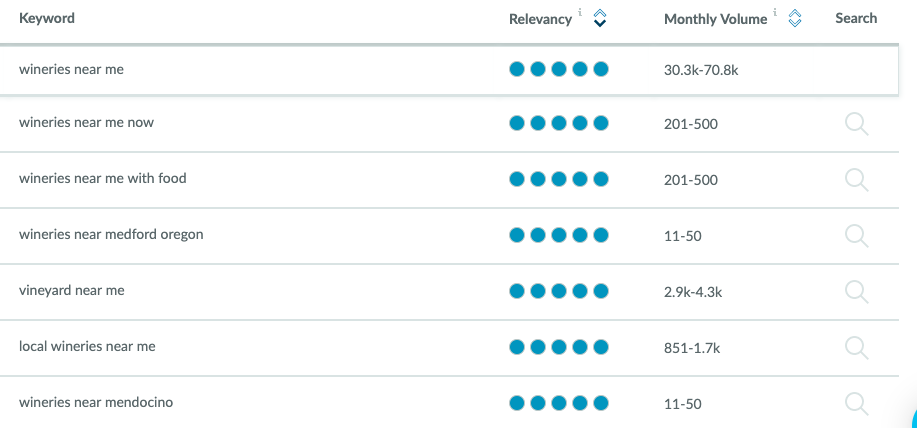Viewport: 917px width, 428px height.
Task: Click magnifier beside vineyard near me
Action: click(x=857, y=292)
